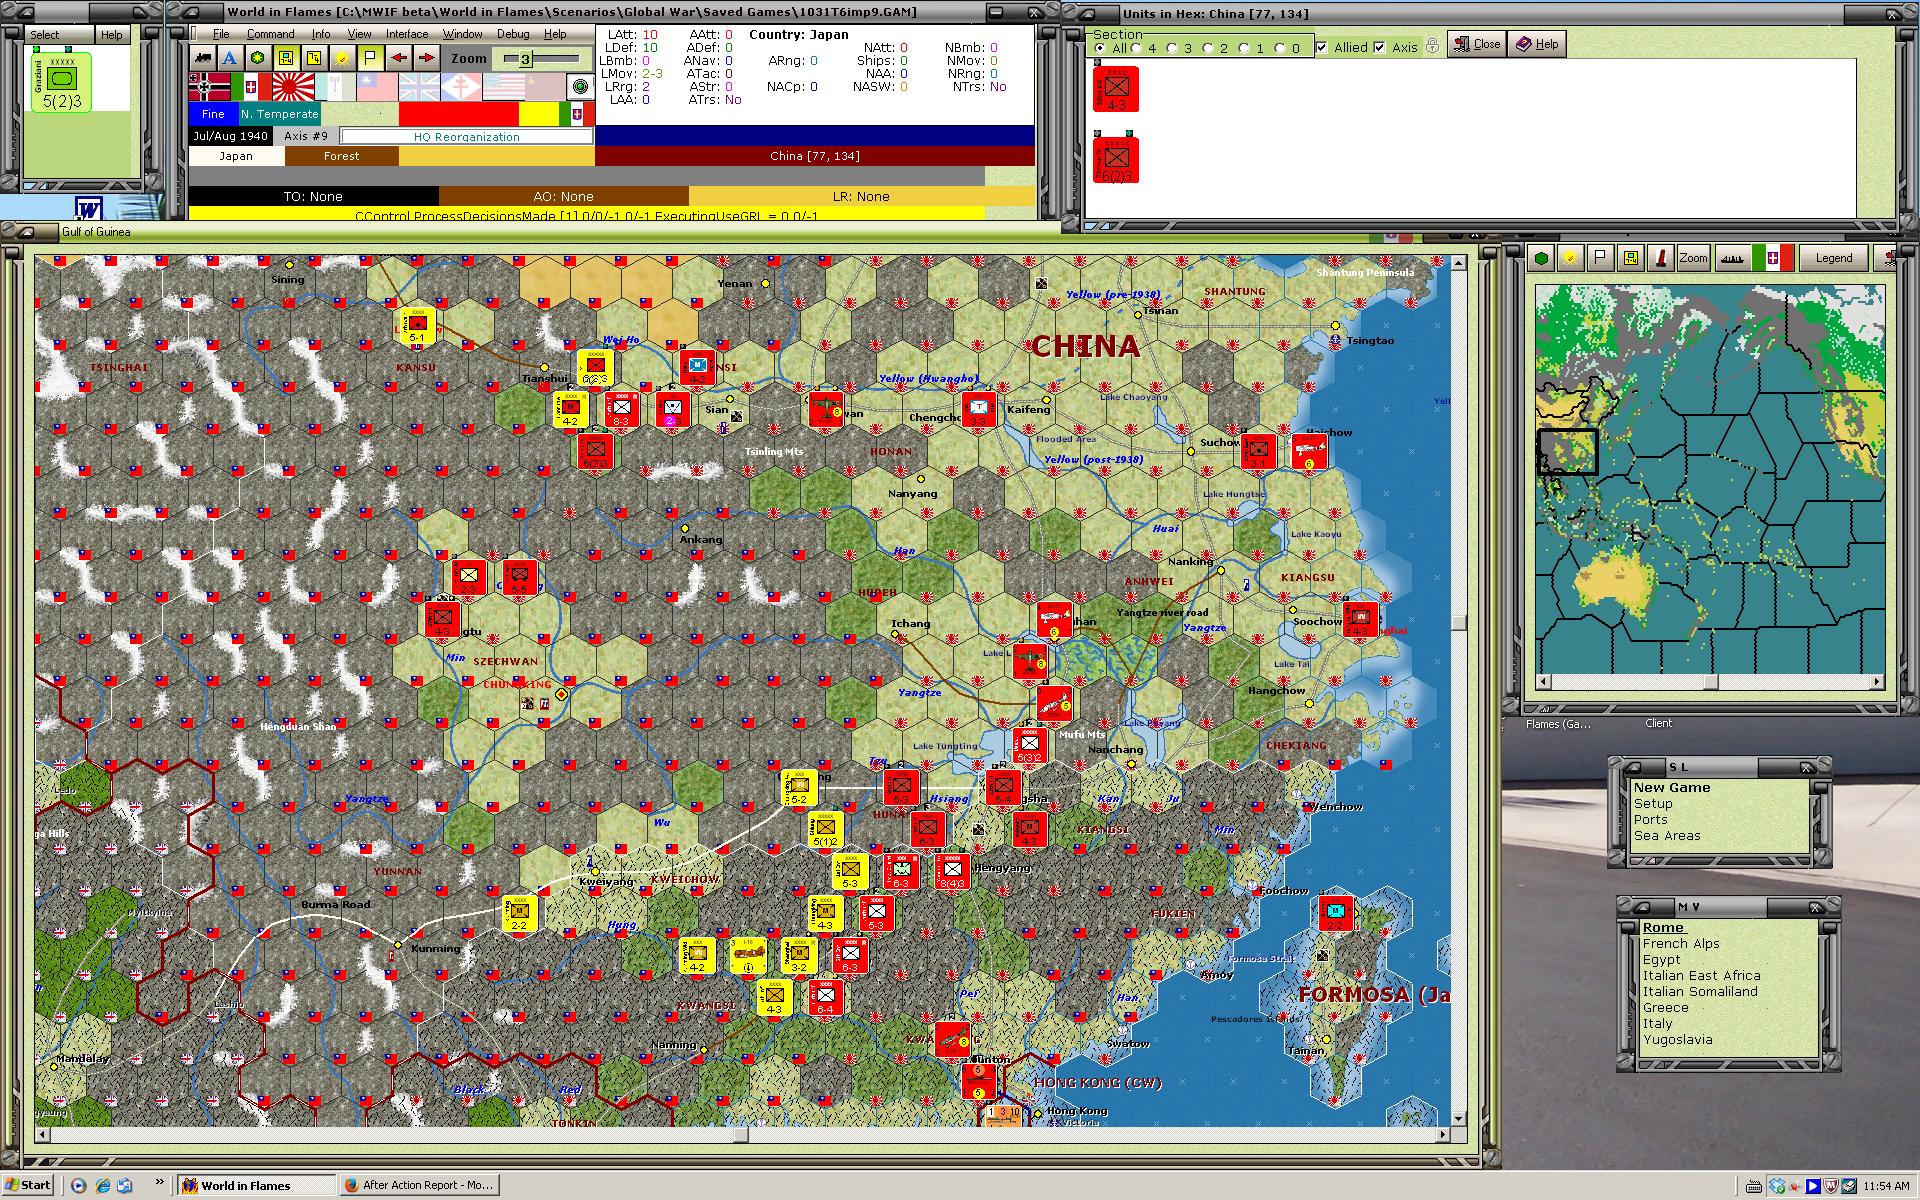Click the Zoom button in minimap toolbar
The image size is (1920, 1200).
(1693, 258)
